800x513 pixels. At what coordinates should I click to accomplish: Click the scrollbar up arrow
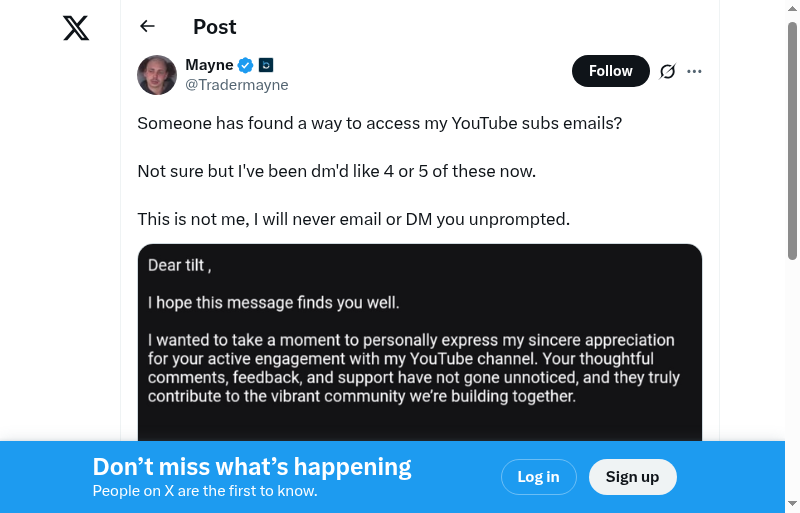coord(792,9)
